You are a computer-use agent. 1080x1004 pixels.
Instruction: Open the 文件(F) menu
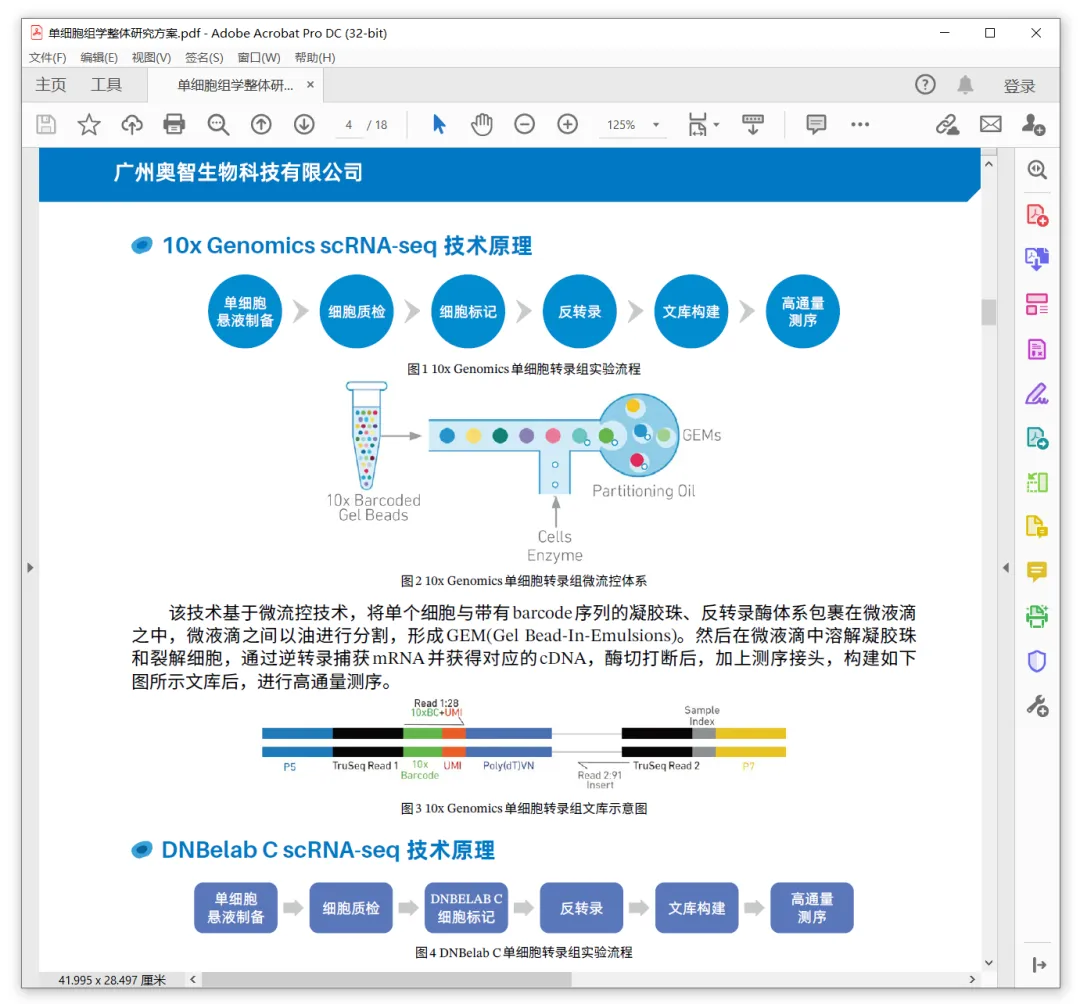tap(48, 58)
